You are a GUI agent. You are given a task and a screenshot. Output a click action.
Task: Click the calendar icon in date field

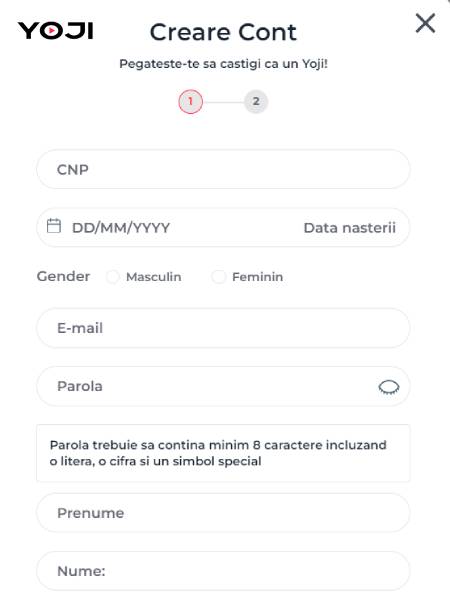54,226
